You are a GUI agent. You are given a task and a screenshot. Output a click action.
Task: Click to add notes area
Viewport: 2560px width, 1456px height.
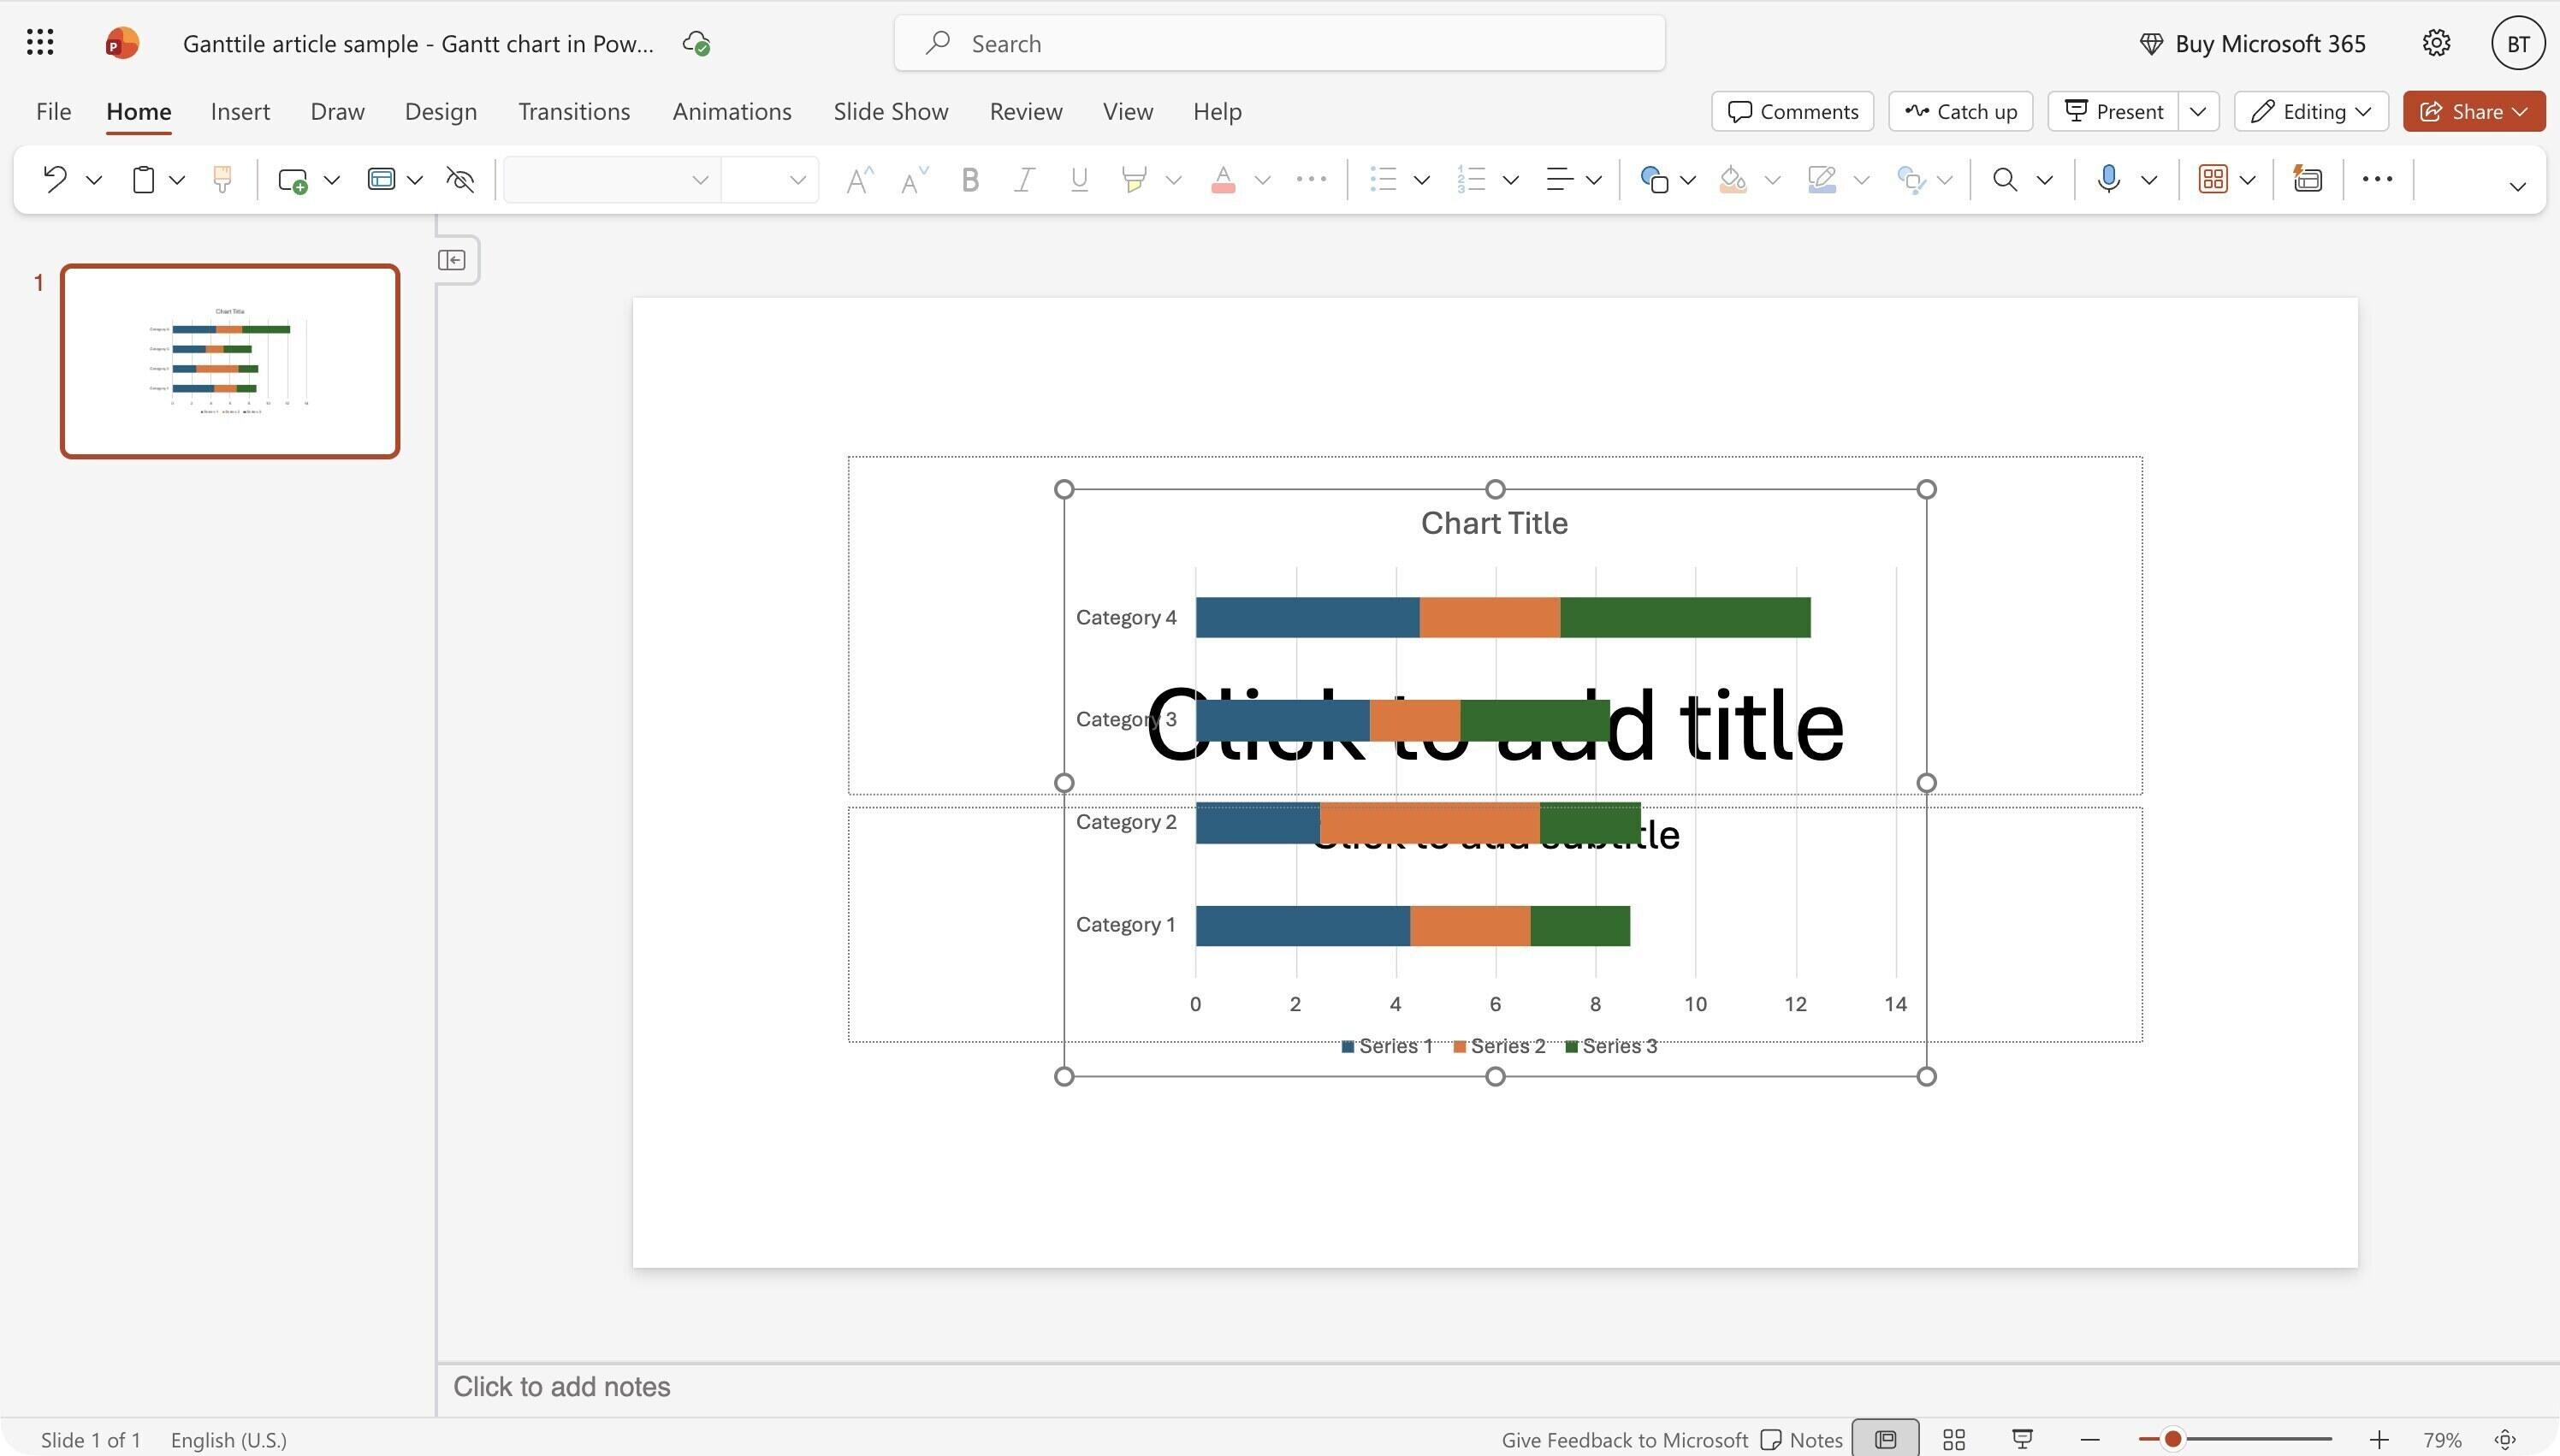tap(1497, 1387)
